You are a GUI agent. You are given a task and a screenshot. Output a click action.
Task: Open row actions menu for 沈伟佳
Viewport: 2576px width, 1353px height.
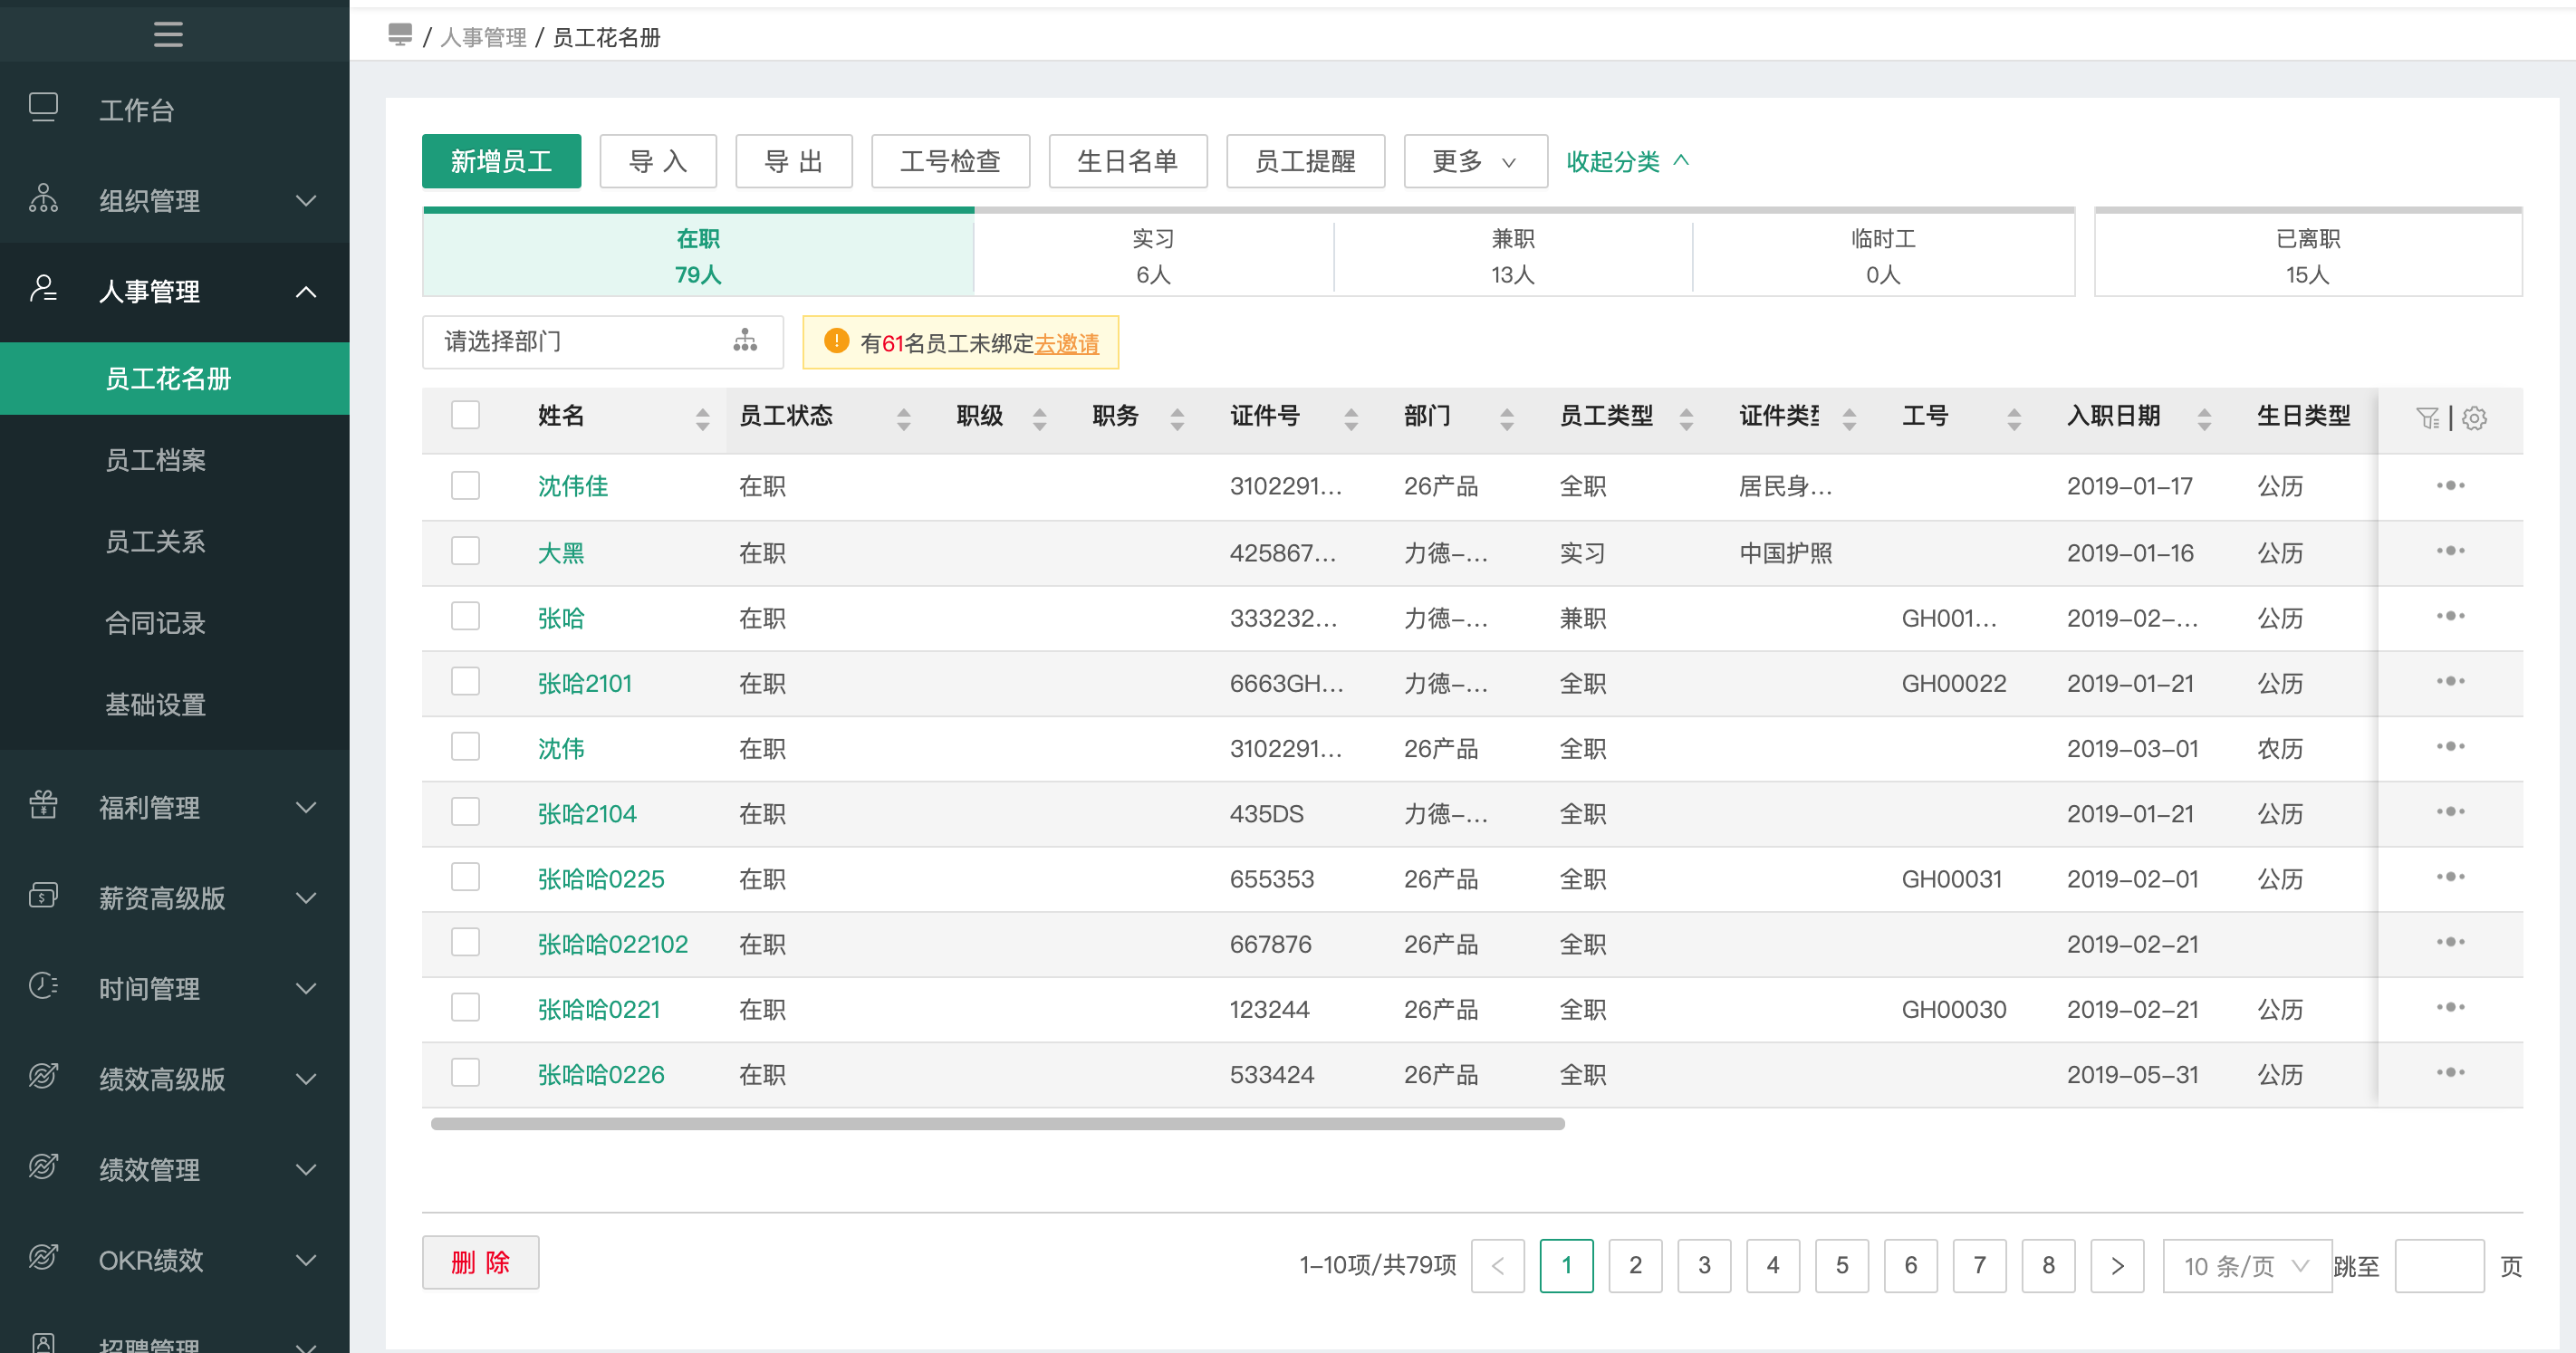point(2451,486)
